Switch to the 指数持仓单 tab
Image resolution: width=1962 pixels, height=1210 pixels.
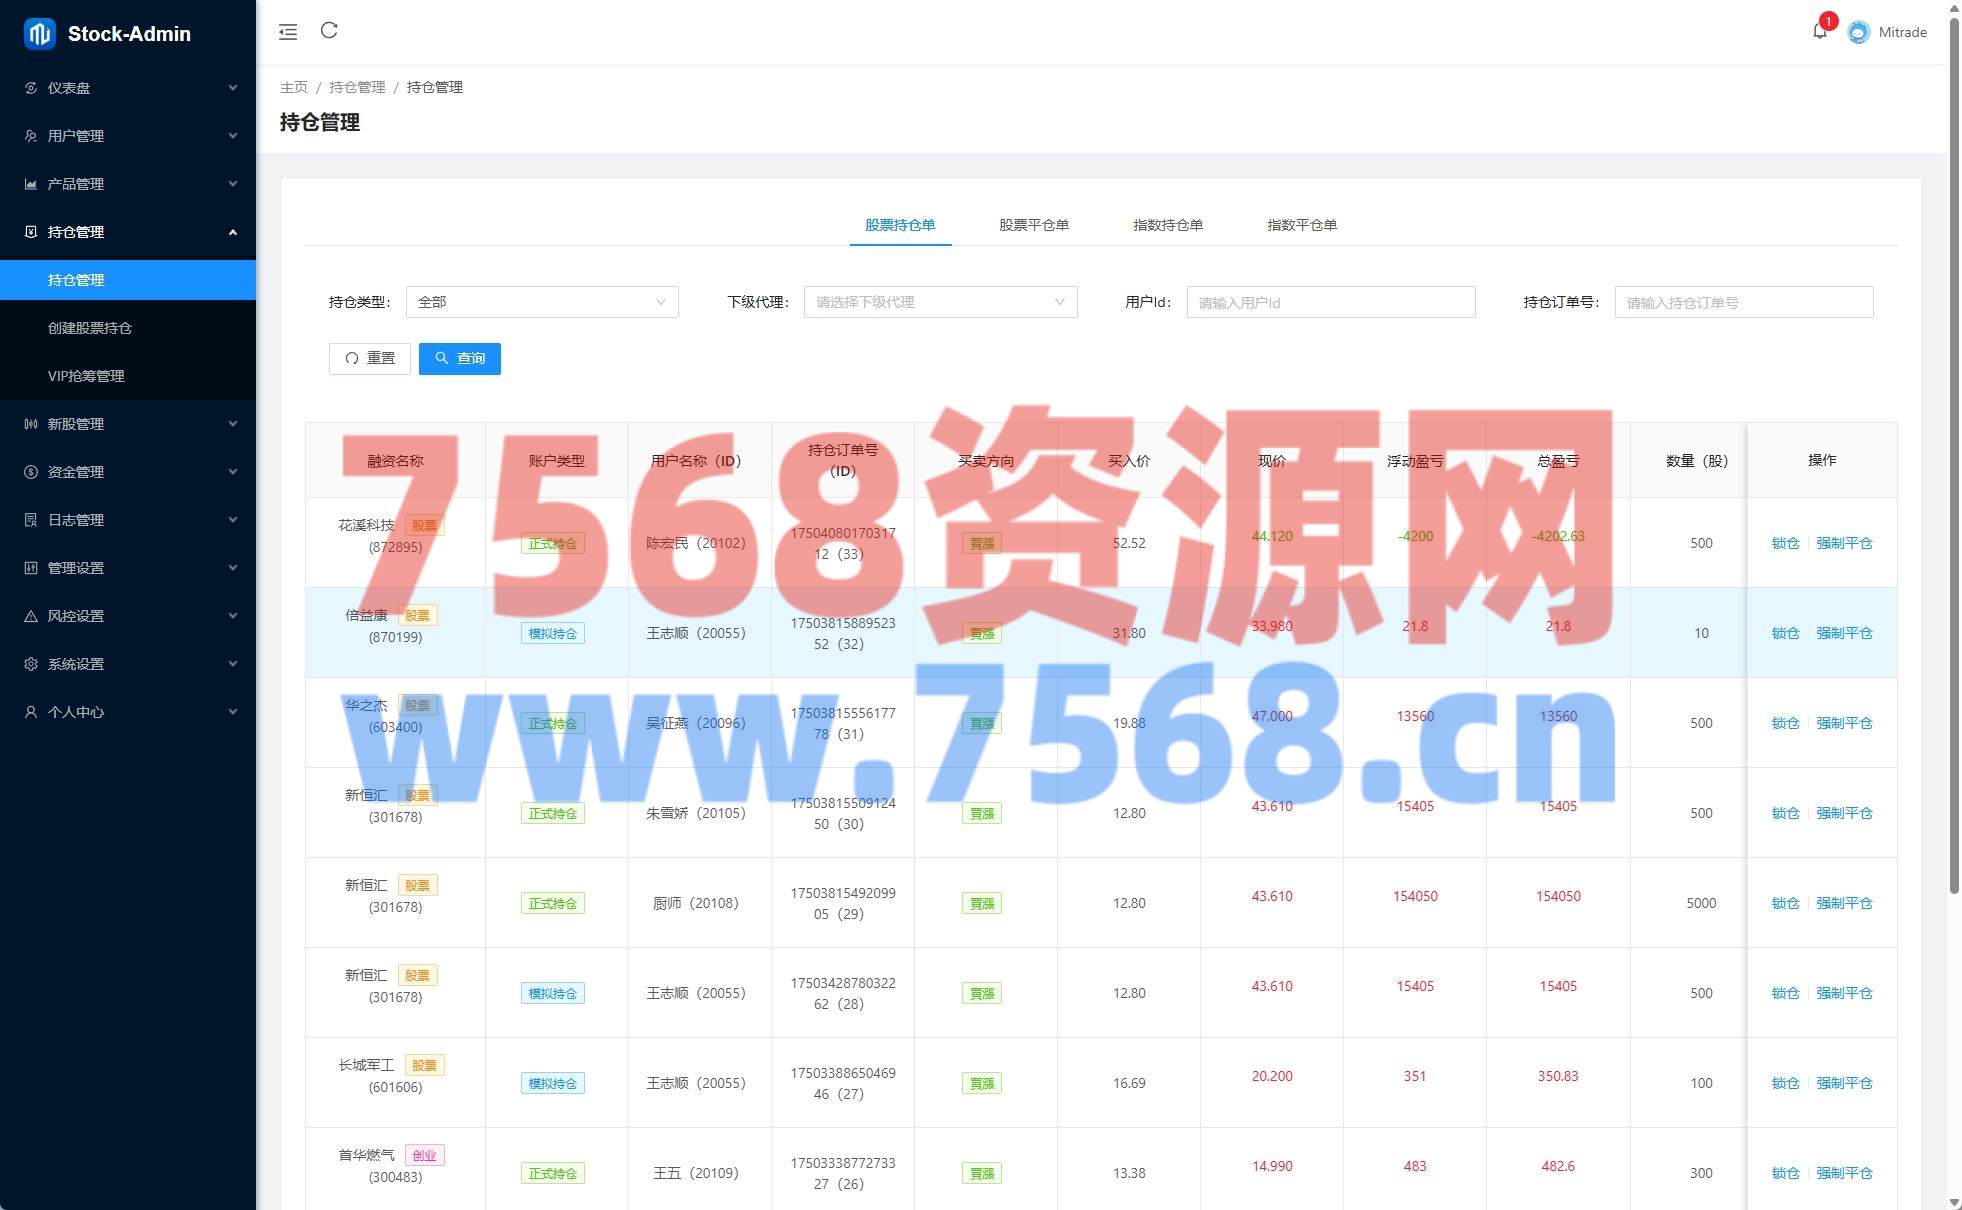[x=1167, y=225]
